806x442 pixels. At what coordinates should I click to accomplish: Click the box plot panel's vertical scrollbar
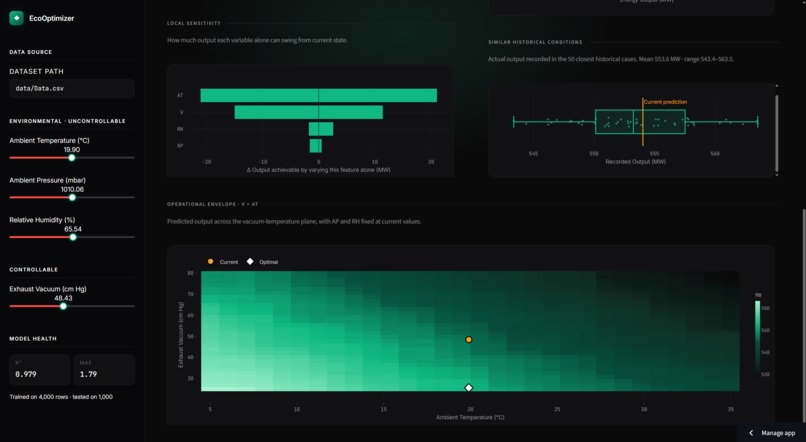point(777,133)
